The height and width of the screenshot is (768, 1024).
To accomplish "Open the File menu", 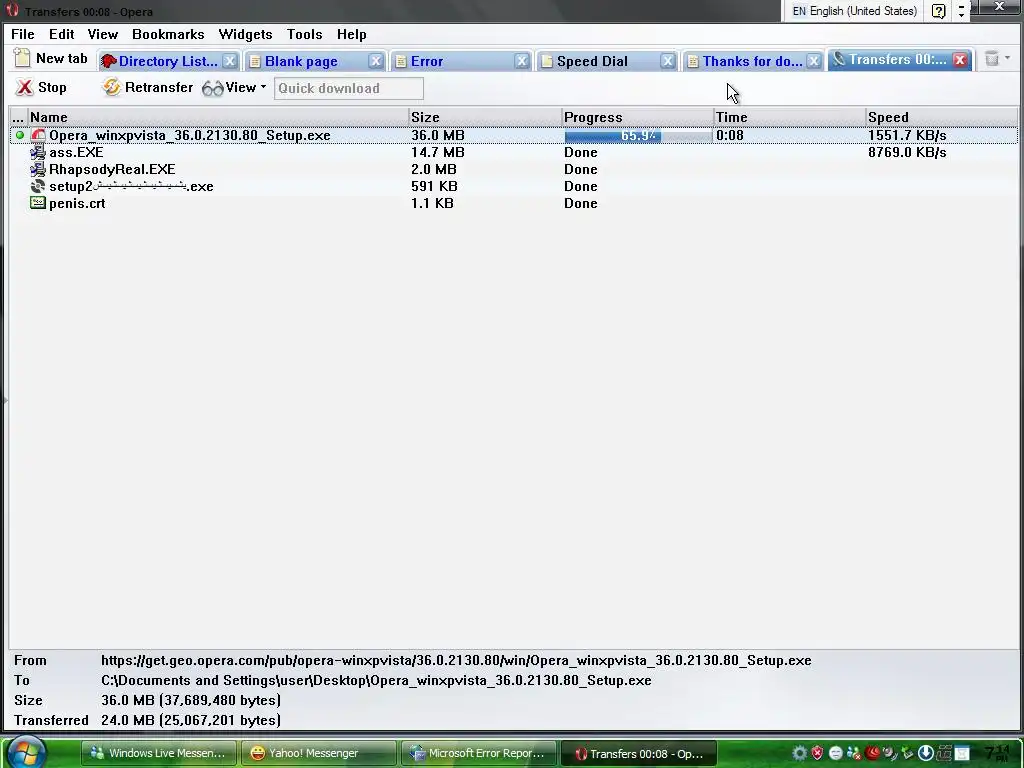I will coord(23,34).
